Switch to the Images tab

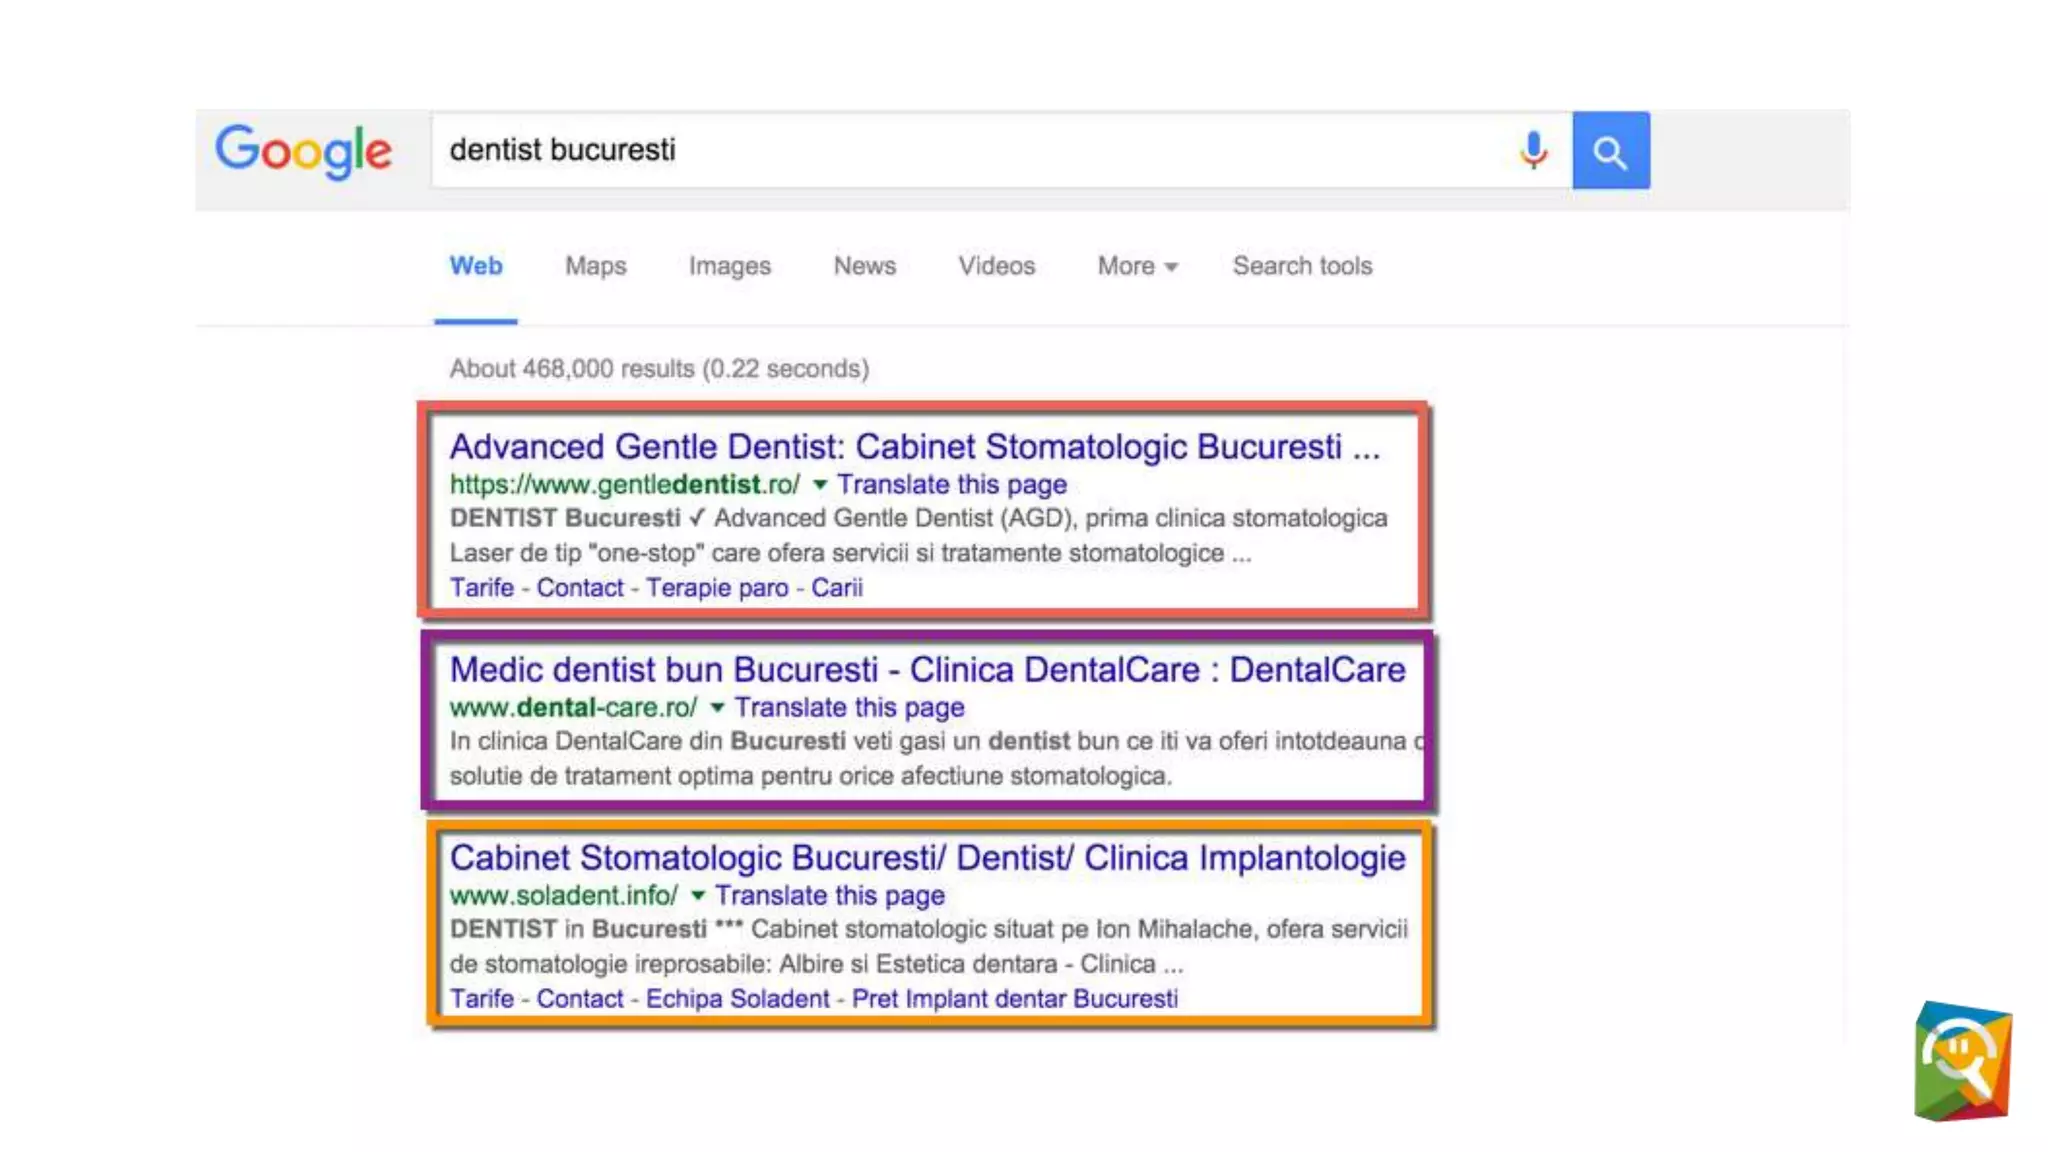[x=729, y=266]
